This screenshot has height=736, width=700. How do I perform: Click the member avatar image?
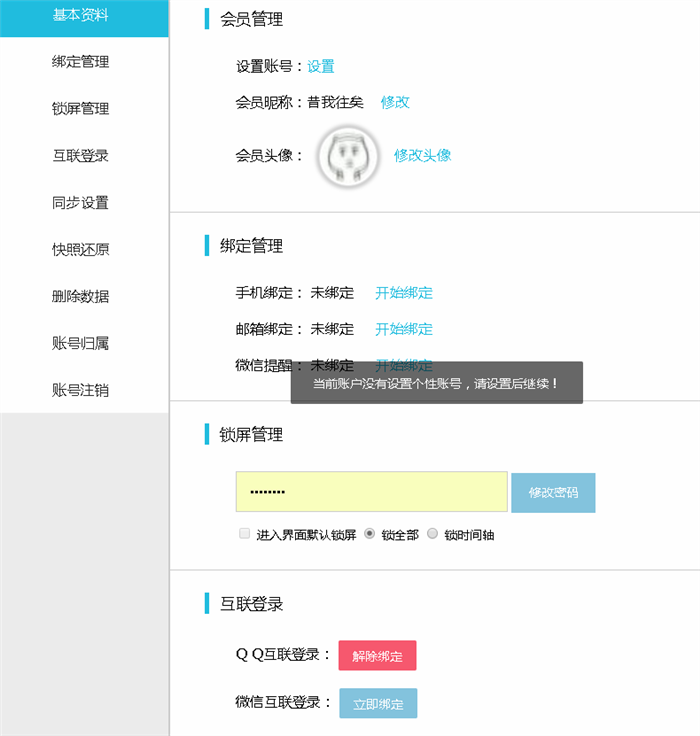click(347, 157)
